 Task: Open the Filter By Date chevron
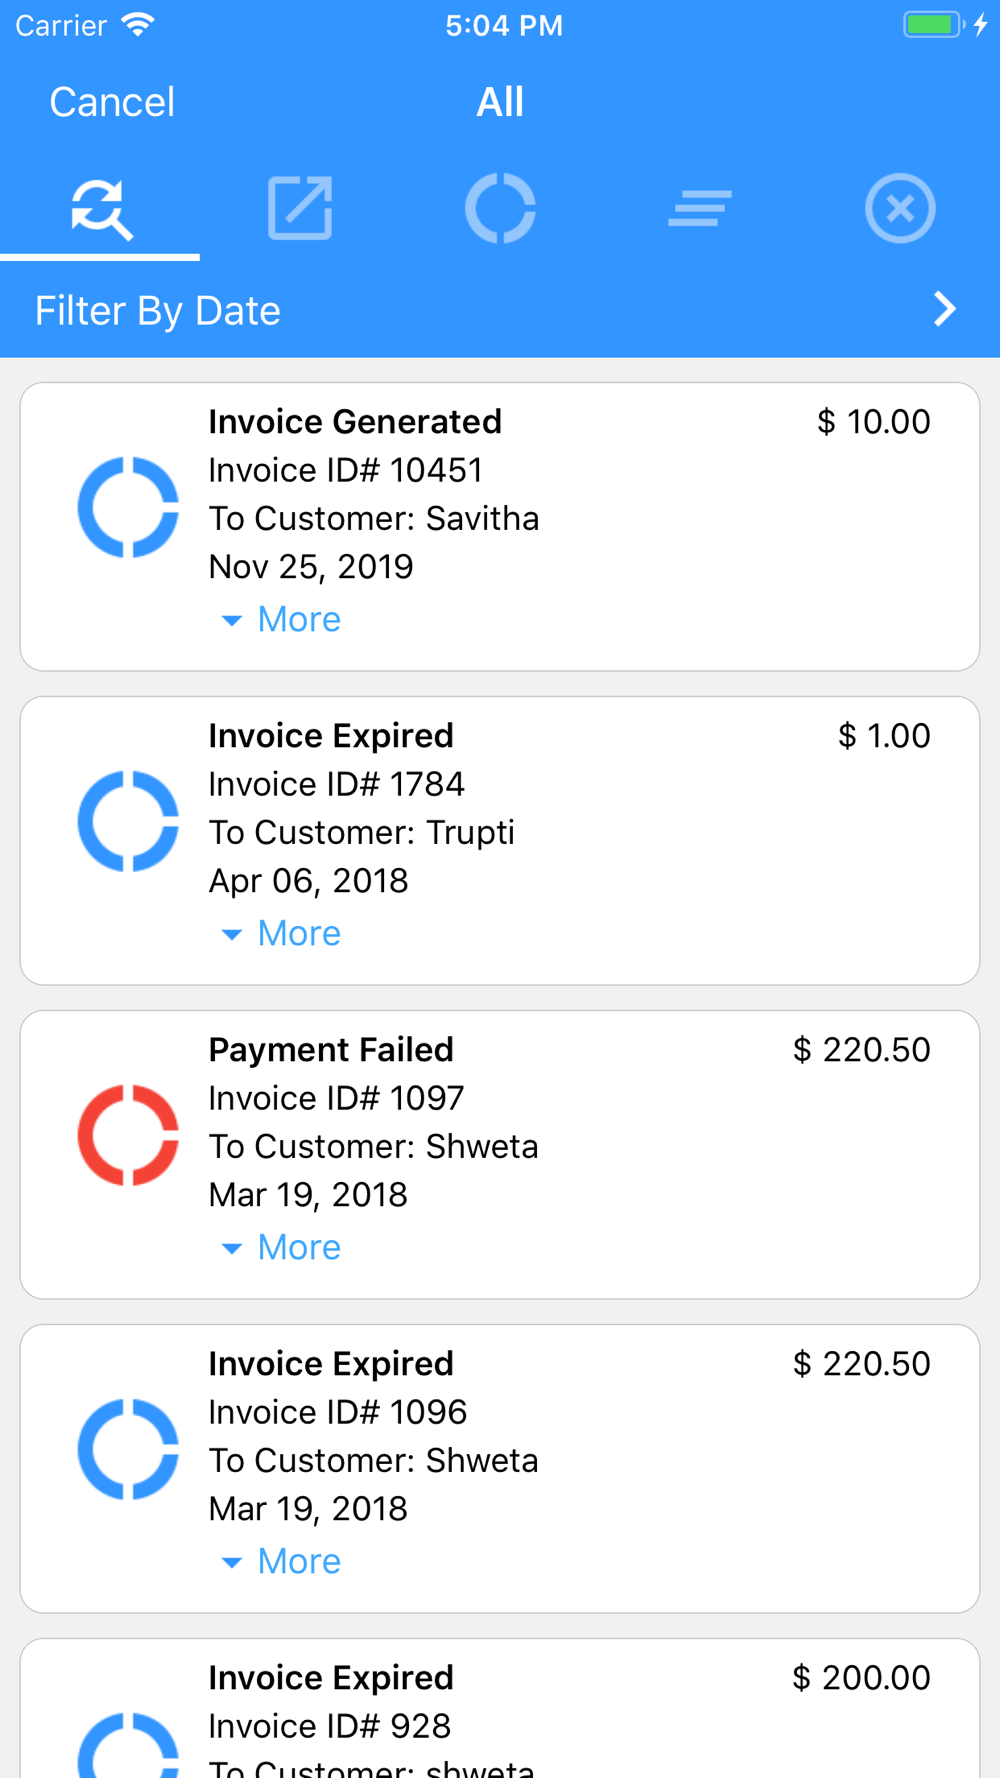(x=945, y=310)
